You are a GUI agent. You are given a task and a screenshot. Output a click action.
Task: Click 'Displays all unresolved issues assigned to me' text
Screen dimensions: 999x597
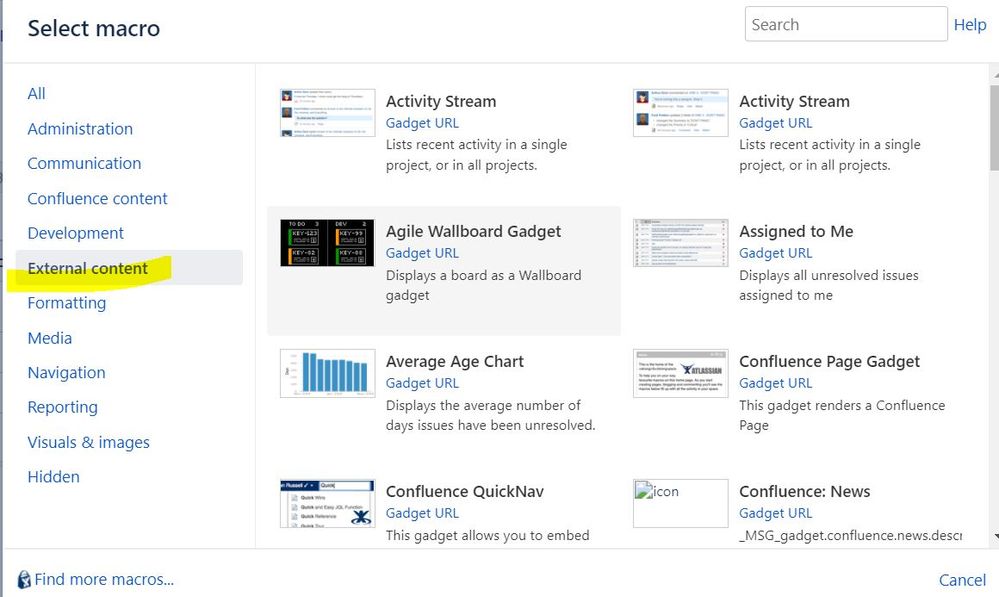[828, 285]
